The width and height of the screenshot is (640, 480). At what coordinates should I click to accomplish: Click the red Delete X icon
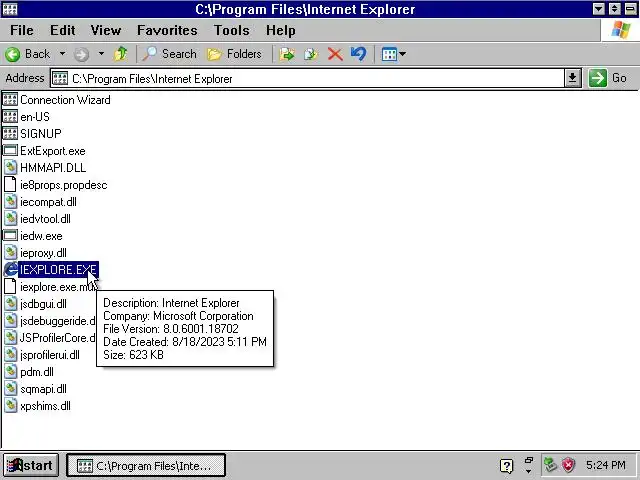335,54
